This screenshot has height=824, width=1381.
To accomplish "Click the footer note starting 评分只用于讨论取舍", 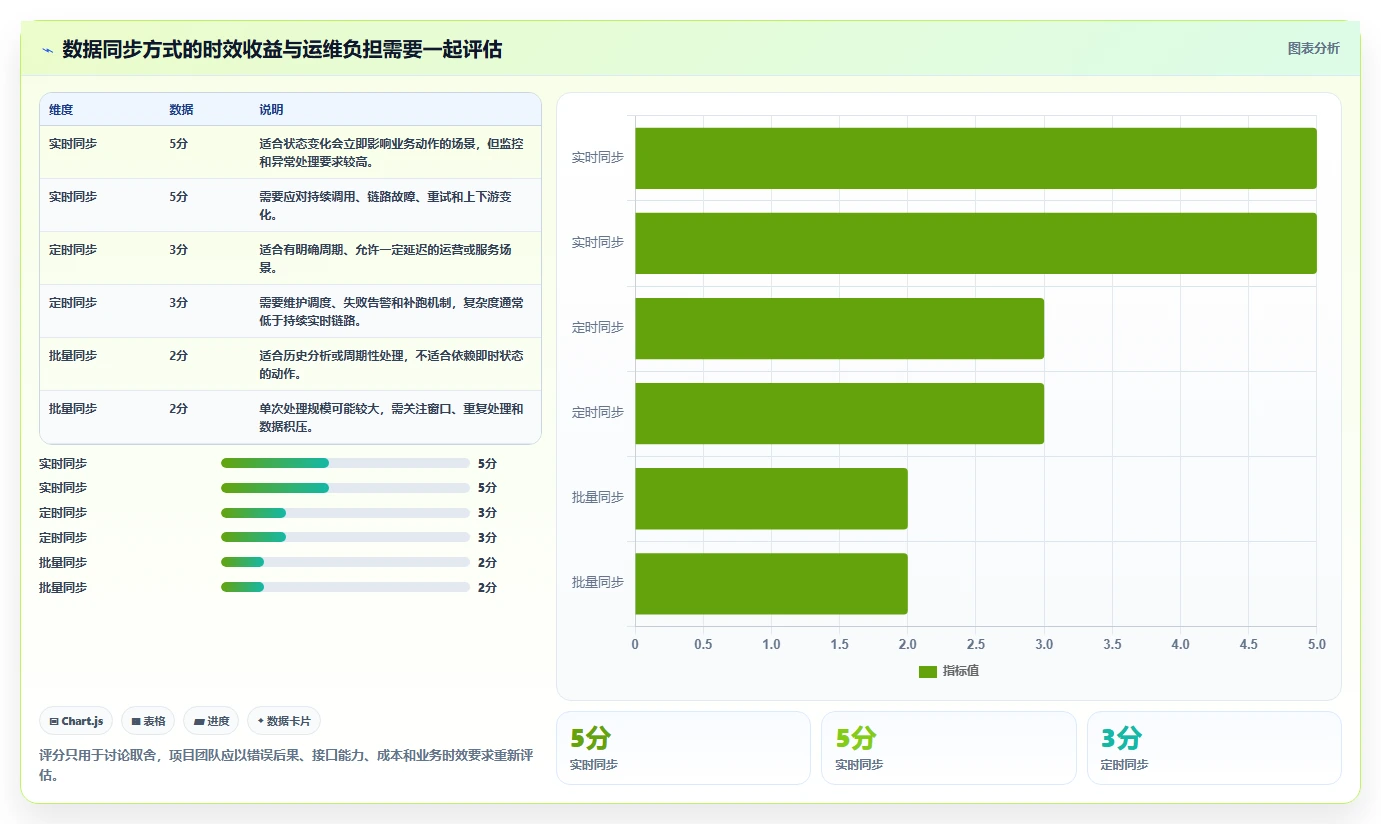I will coord(286,765).
